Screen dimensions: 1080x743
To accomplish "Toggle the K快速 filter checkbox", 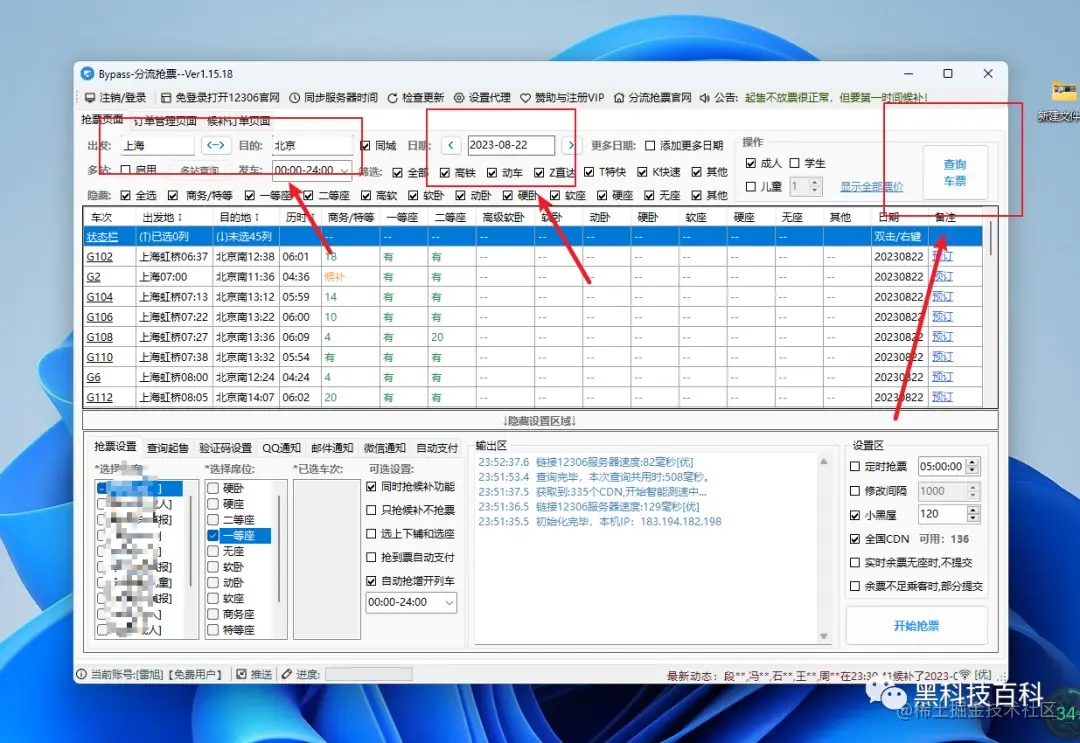I will 642,172.
